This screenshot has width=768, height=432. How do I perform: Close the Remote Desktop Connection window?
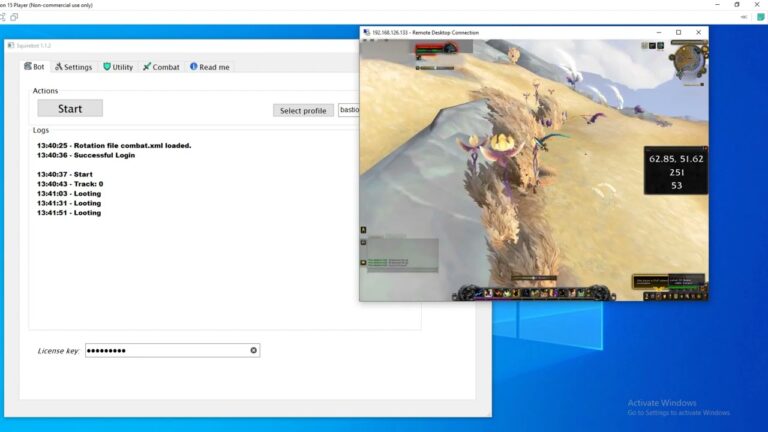(x=698, y=32)
